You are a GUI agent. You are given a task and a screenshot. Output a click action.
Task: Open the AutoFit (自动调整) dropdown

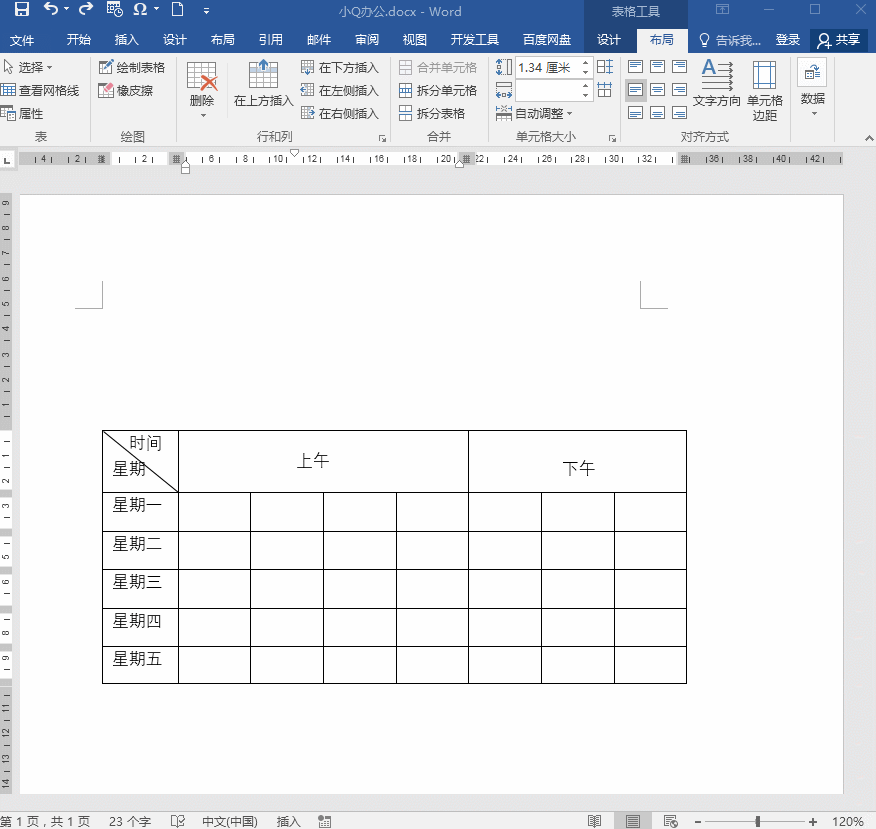coord(534,113)
